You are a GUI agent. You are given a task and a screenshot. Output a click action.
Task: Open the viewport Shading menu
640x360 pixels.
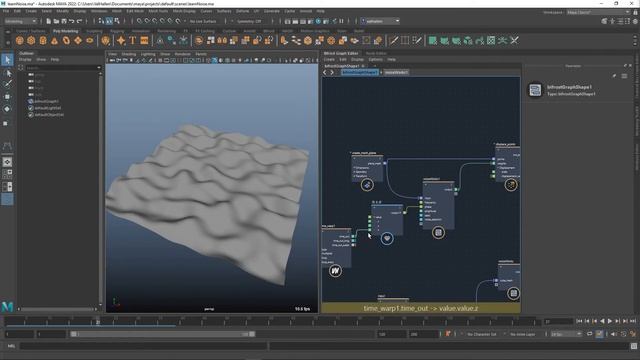click(129, 54)
